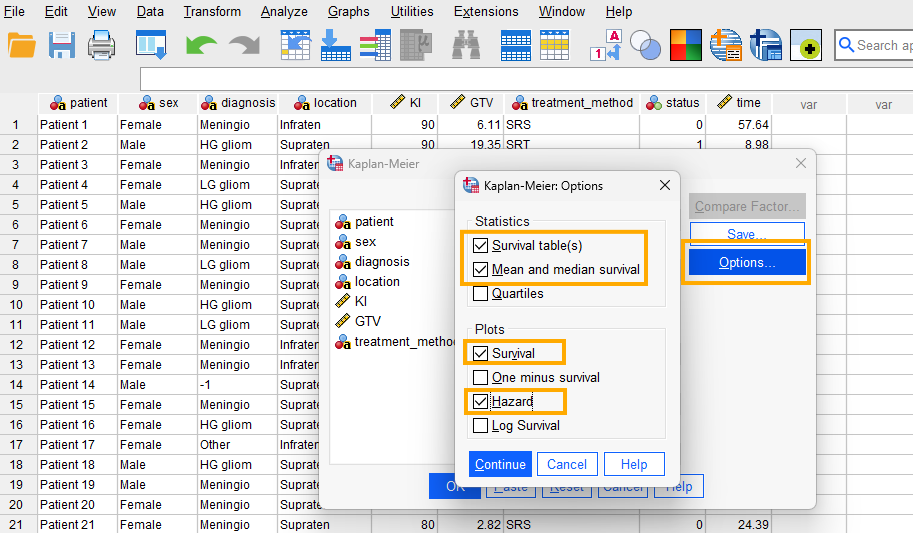Select the treatment_method column header
913x533 pixels.
572,103
